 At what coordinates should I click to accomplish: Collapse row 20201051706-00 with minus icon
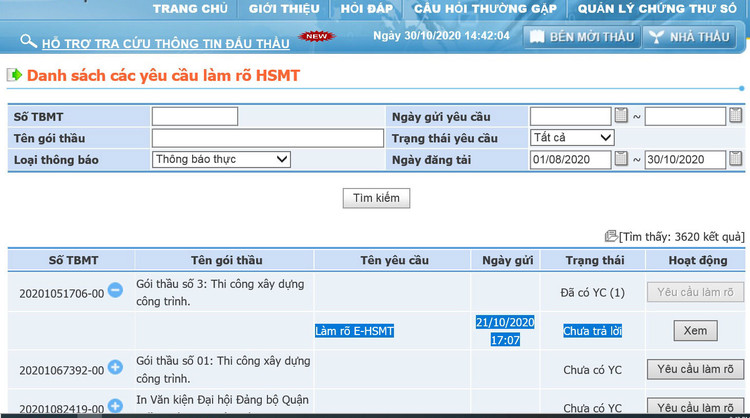(115, 290)
